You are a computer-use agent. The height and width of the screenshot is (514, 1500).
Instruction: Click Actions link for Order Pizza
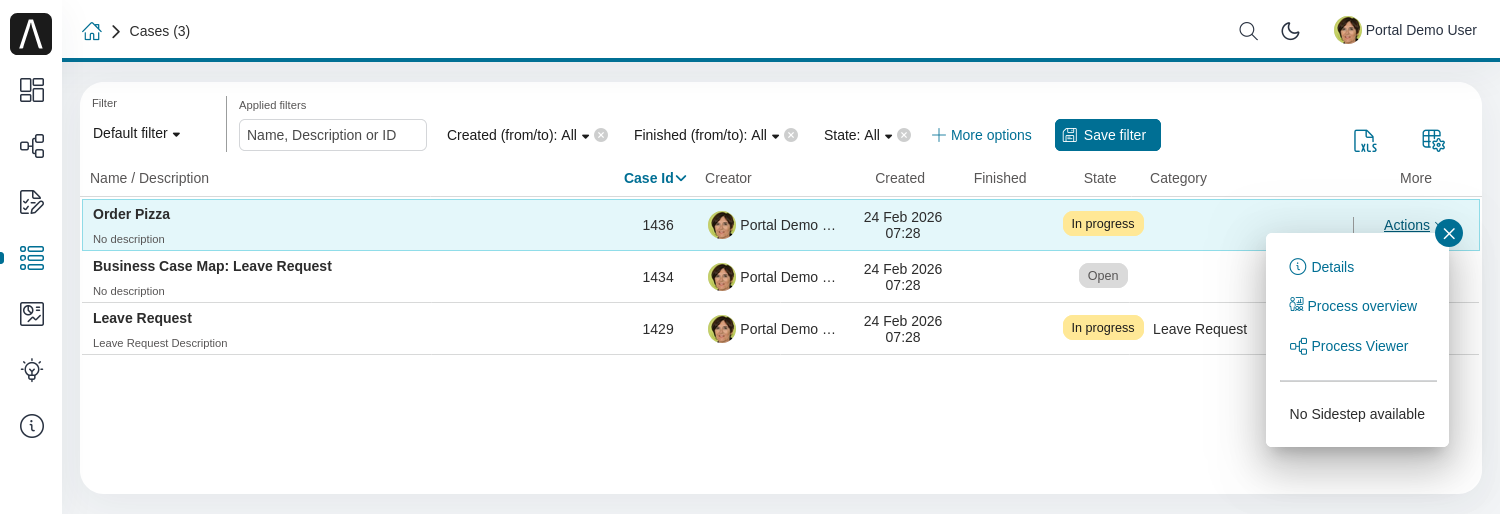click(x=1406, y=225)
